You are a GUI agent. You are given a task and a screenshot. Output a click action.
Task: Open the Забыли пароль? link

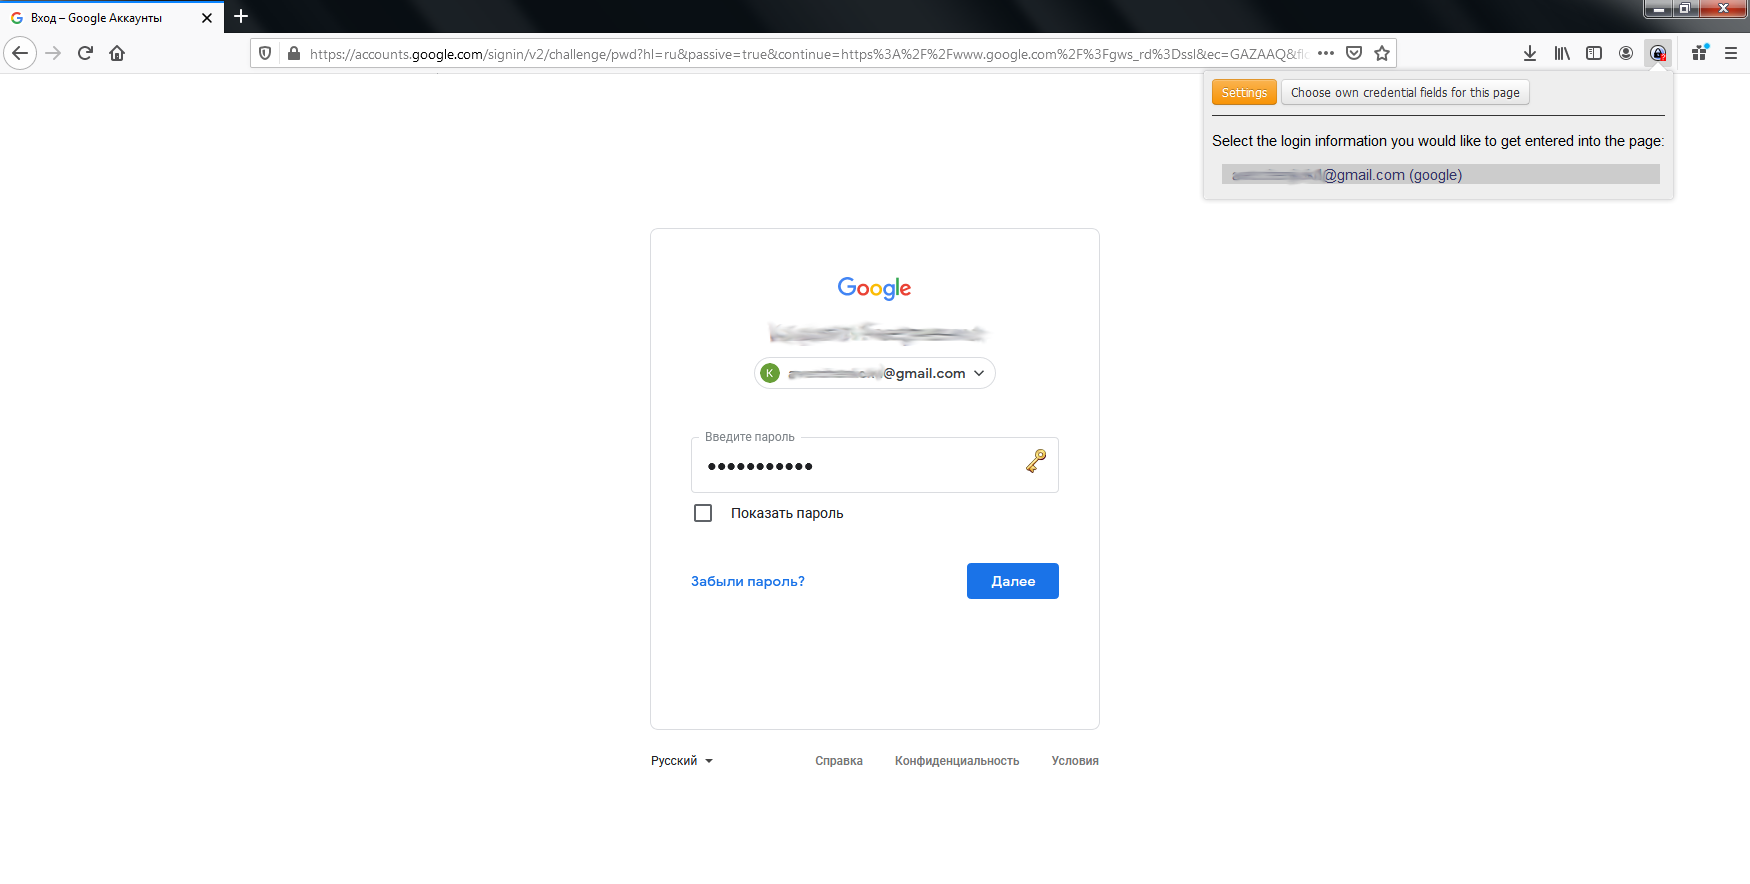click(x=748, y=581)
